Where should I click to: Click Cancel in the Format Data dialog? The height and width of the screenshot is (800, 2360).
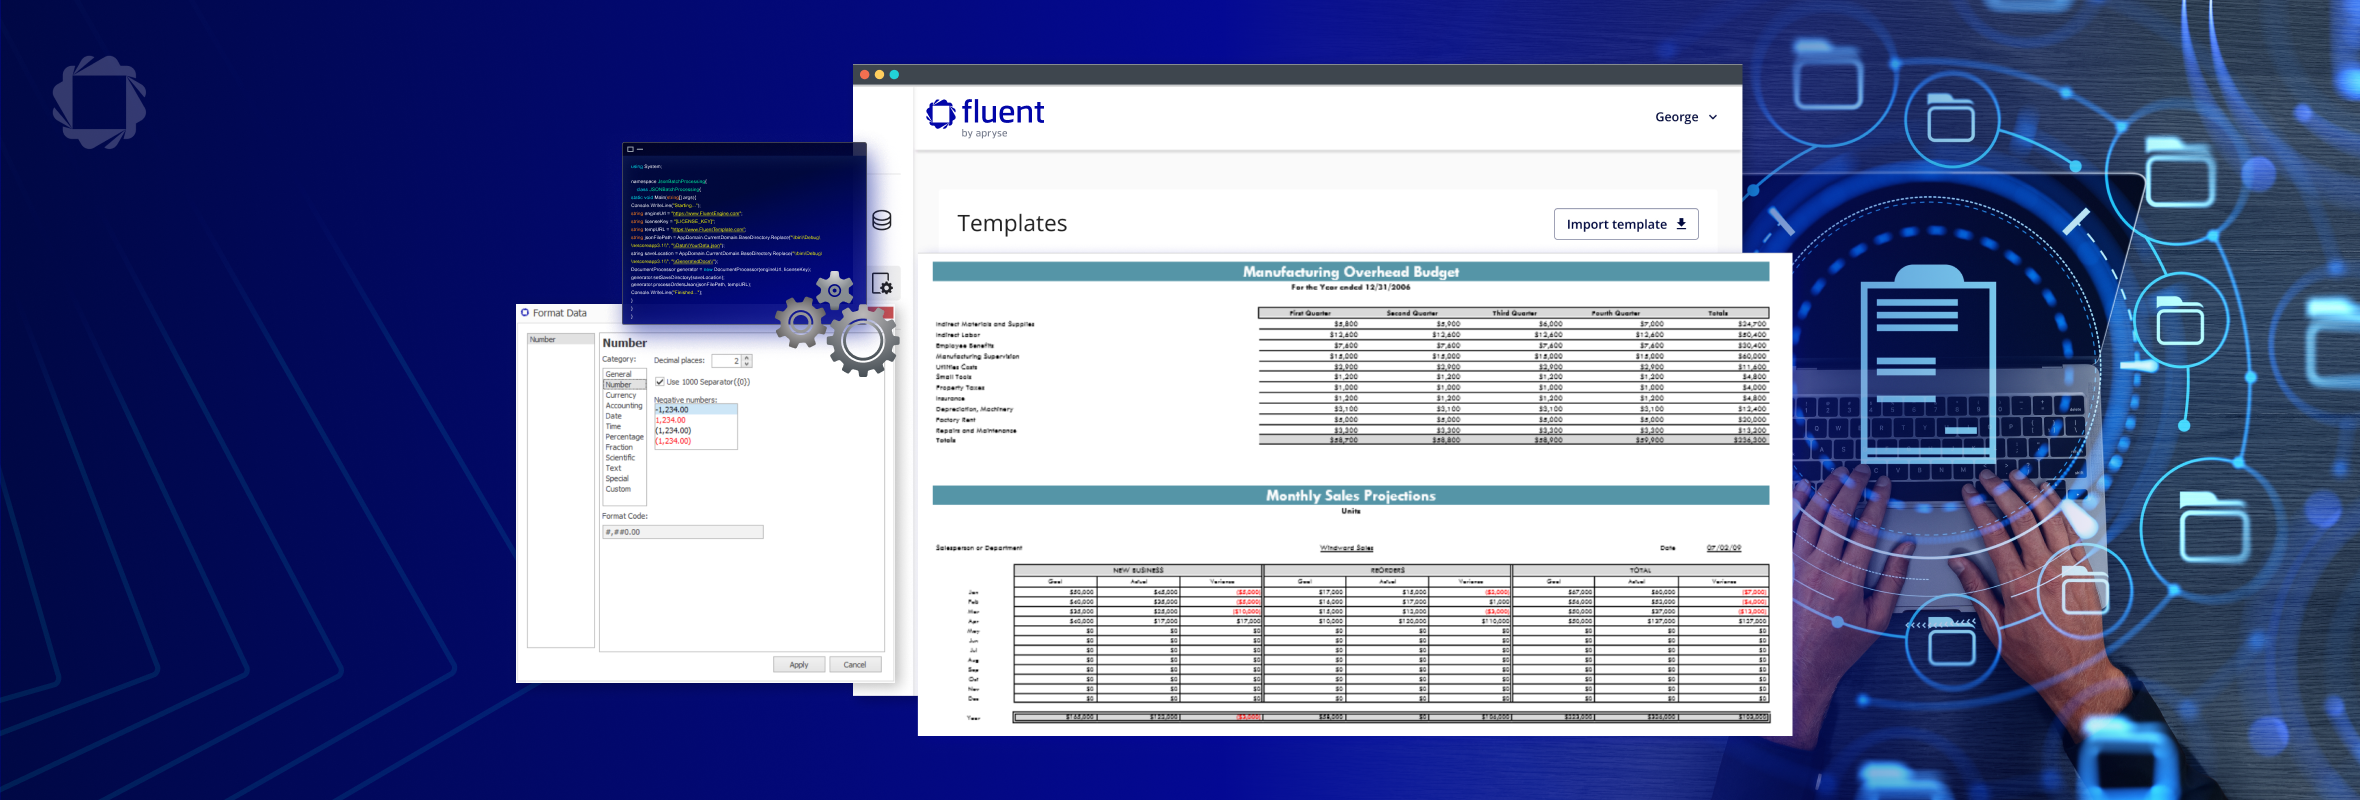pyautogui.click(x=855, y=665)
